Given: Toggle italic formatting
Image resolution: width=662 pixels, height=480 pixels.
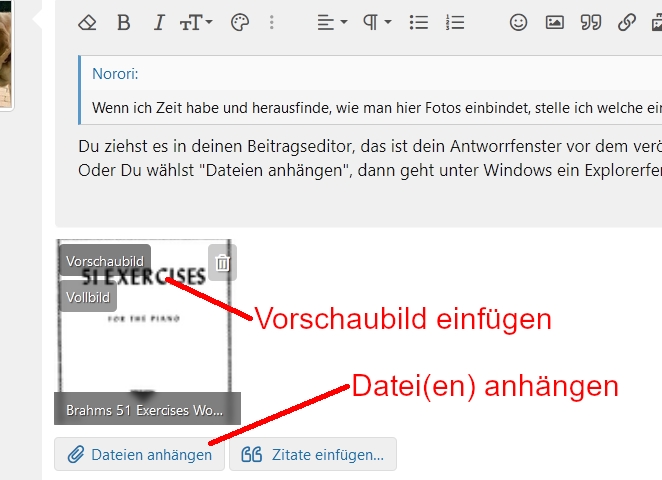Looking at the screenshot, I should pos(159,22).
